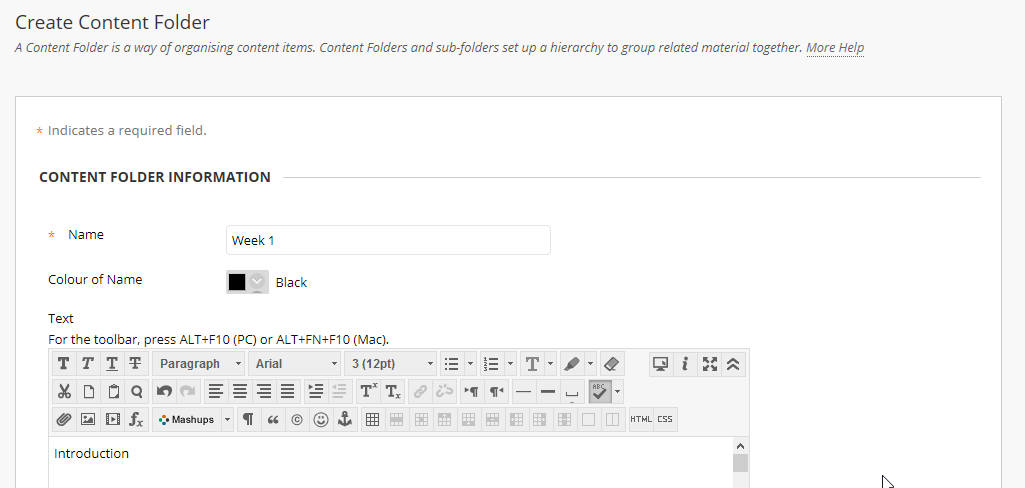The width and height of the screenshot is (1025, 488).
Task: Erase formatting with eraser icon
Action: point(612,364)
